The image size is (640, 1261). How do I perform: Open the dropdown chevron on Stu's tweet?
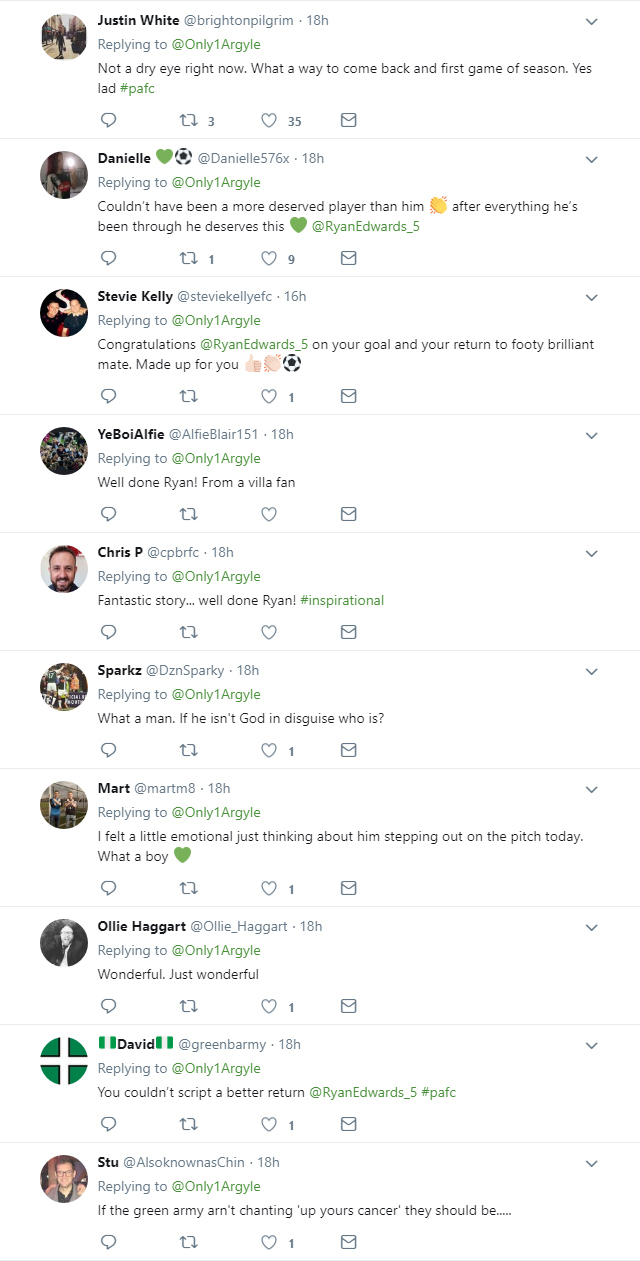[591, 1163]
